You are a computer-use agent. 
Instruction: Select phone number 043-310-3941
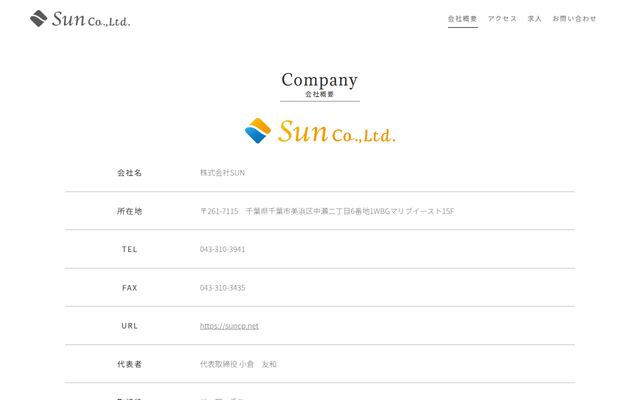point(222,249)
